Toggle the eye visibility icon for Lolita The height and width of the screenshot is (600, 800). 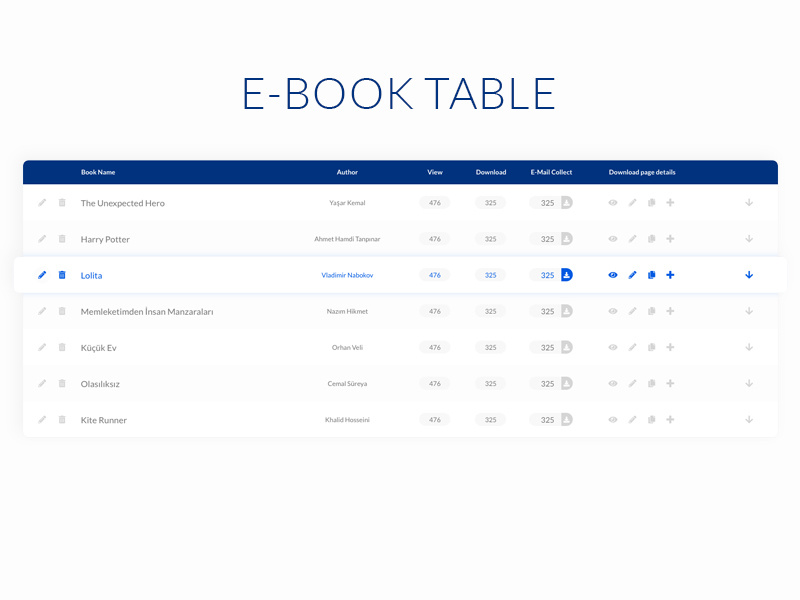[613, 275]
